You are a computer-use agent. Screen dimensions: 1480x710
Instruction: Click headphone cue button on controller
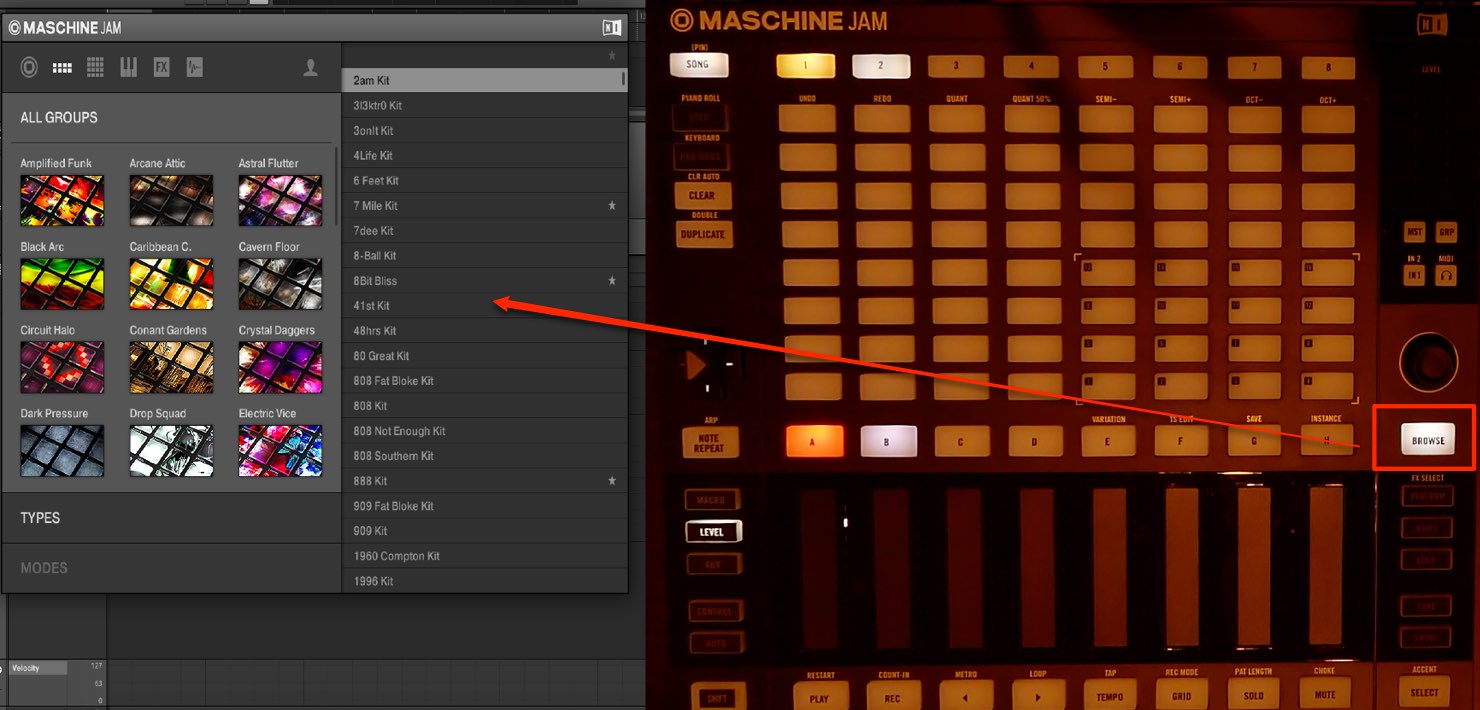tap(1445, 275)
